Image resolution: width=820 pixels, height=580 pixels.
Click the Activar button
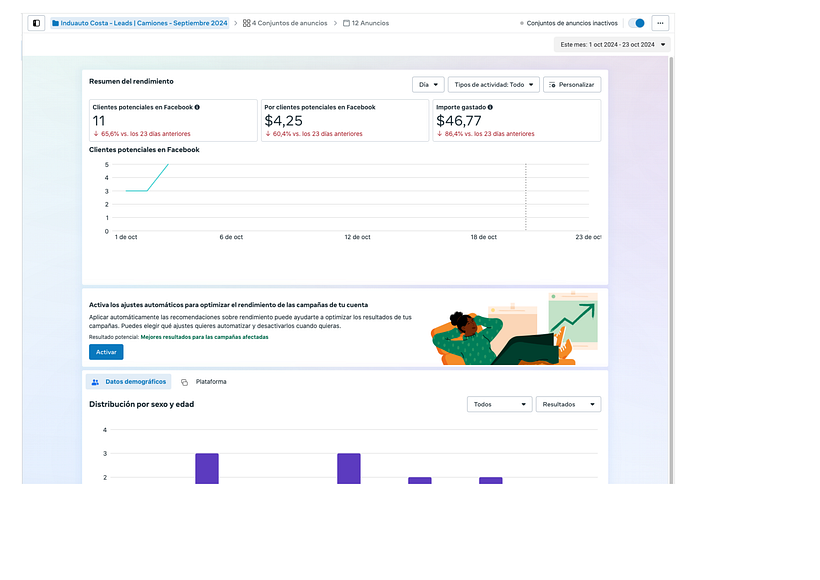[x=105, y=351]
